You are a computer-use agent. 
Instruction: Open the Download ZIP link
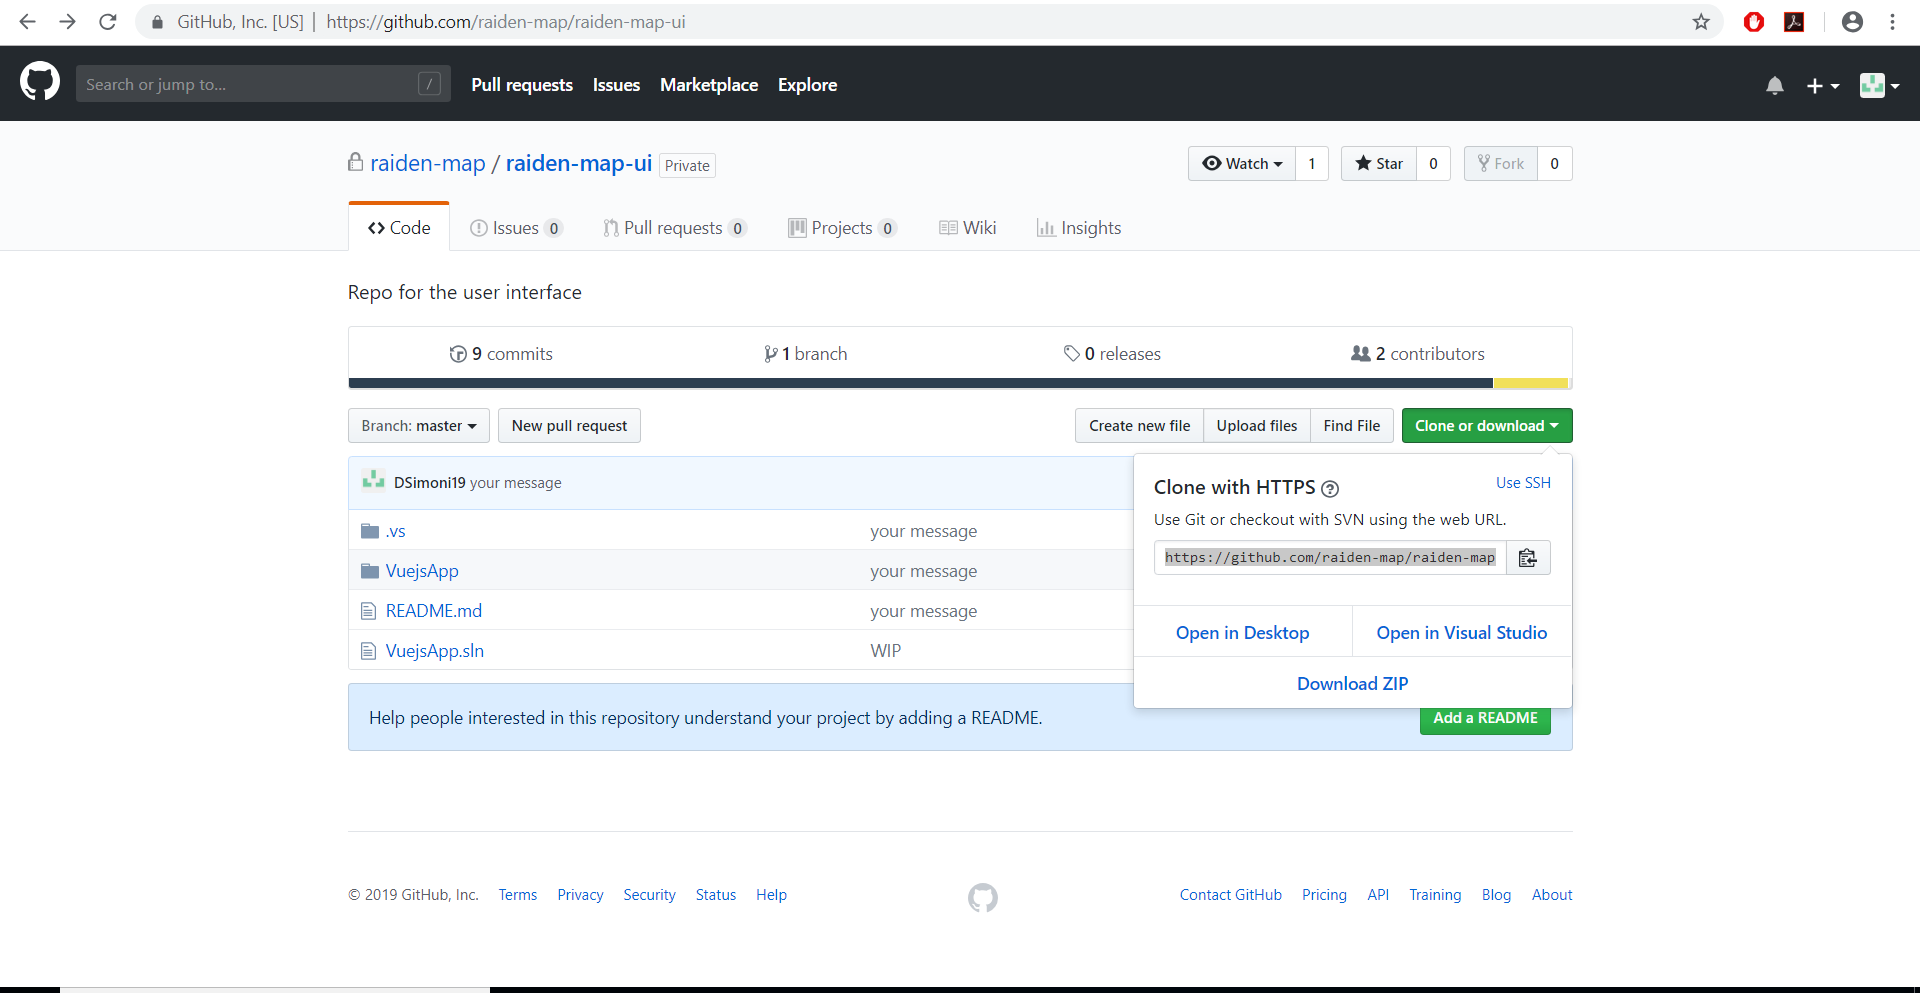[x=1352, y=683]
